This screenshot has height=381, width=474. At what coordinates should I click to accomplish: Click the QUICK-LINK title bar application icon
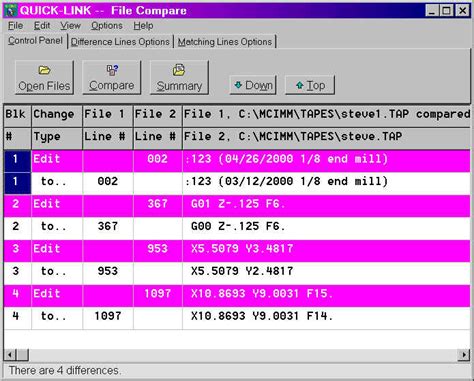(11, 10)
